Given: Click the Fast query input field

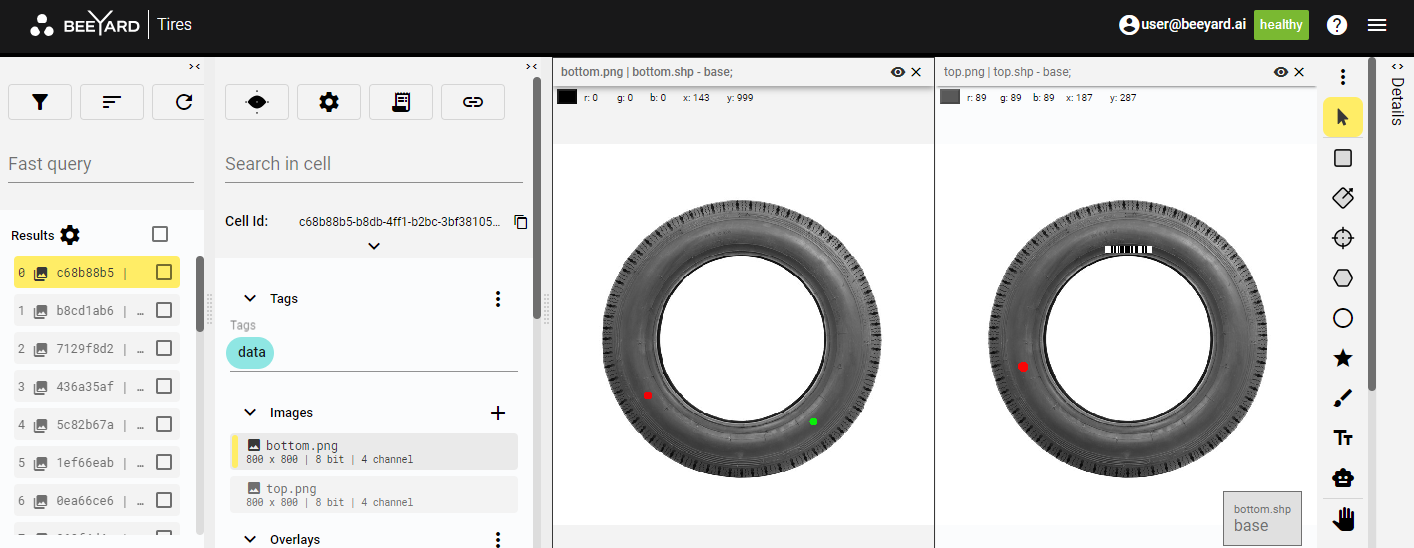Looking at the screenshot, I should click(x=100, y=164).
